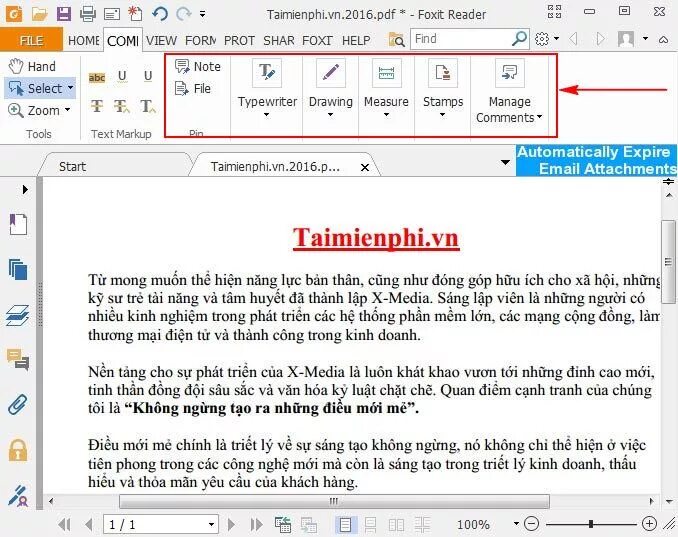Screen dimensions: 678x537
Task: Open the SHARE ribbon tab
Action: [278, 41]
